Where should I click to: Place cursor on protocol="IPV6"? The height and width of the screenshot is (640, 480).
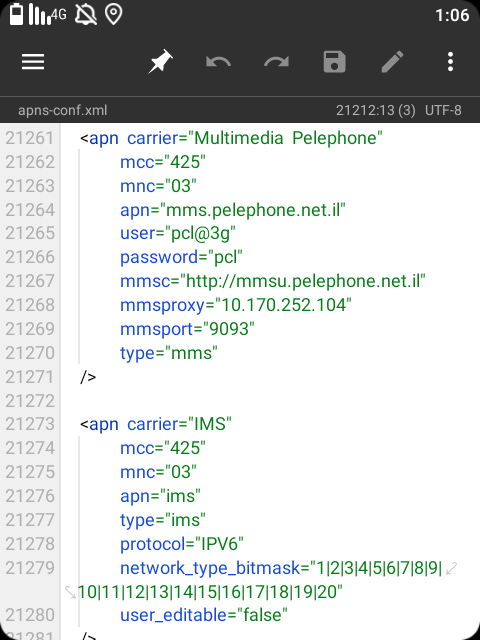182,544
